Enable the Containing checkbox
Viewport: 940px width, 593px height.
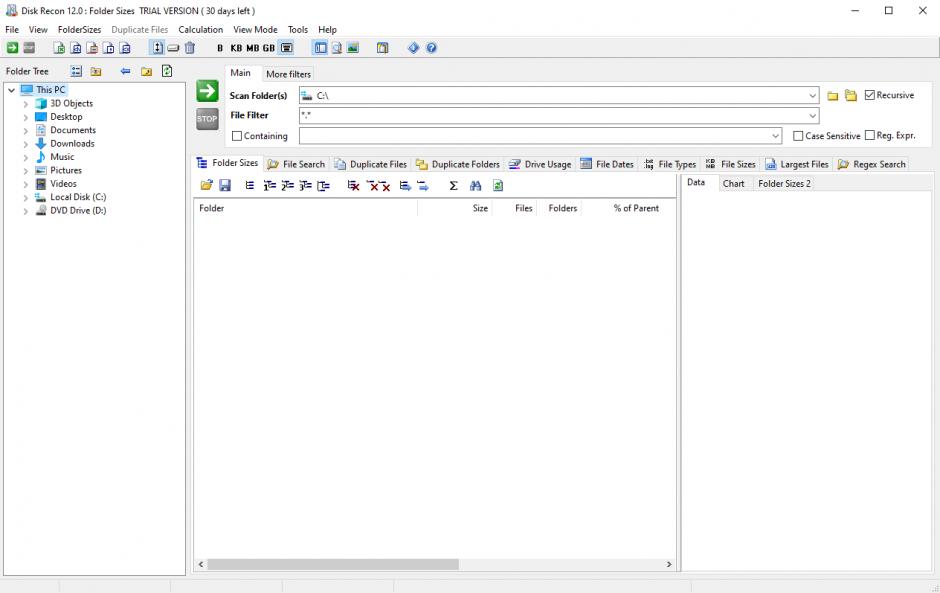237,136
